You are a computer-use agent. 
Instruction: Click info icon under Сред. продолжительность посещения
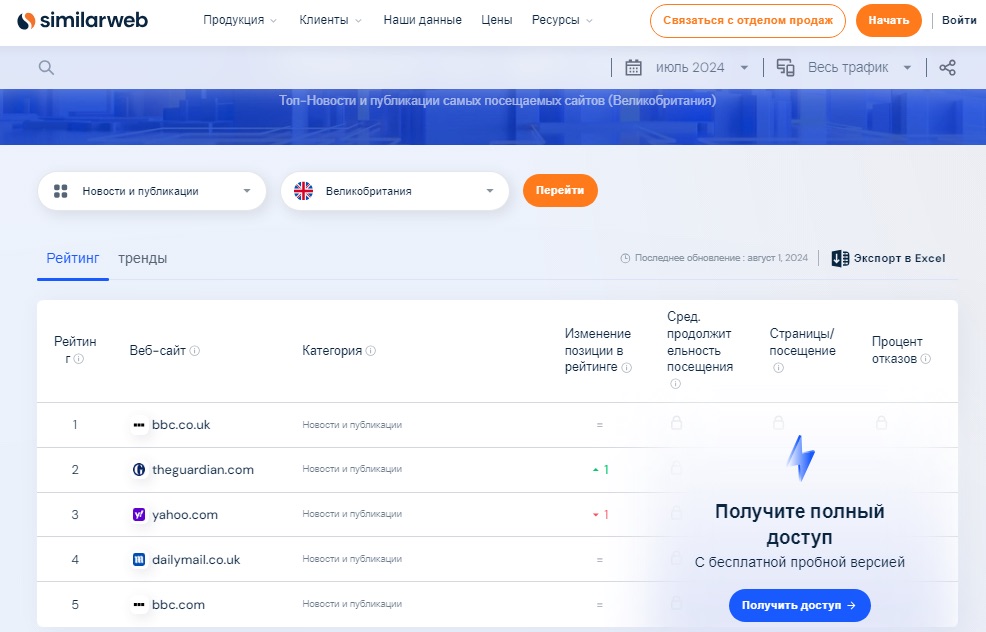click(675, 384)
